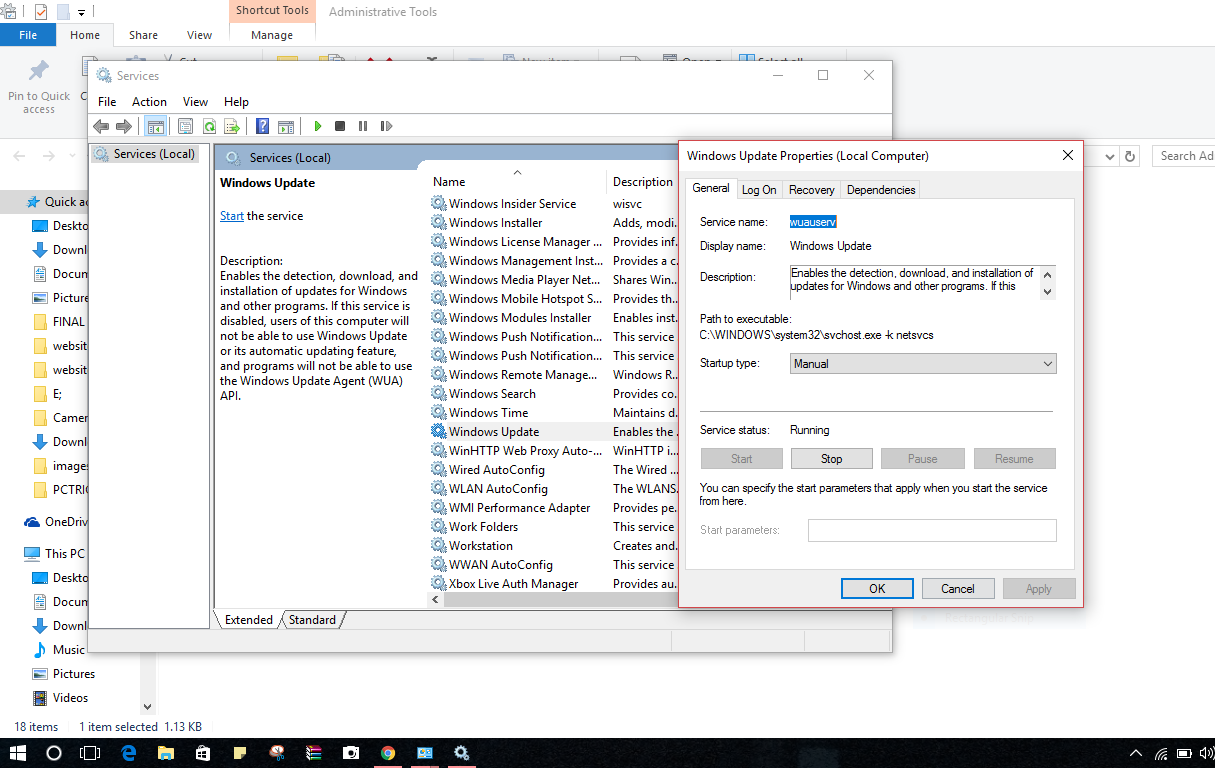This screenshot has height=768, width=1215.
Task: Open the Properties icon in Services toolbar
Action: pyautogui.click(x=185, y=126)
